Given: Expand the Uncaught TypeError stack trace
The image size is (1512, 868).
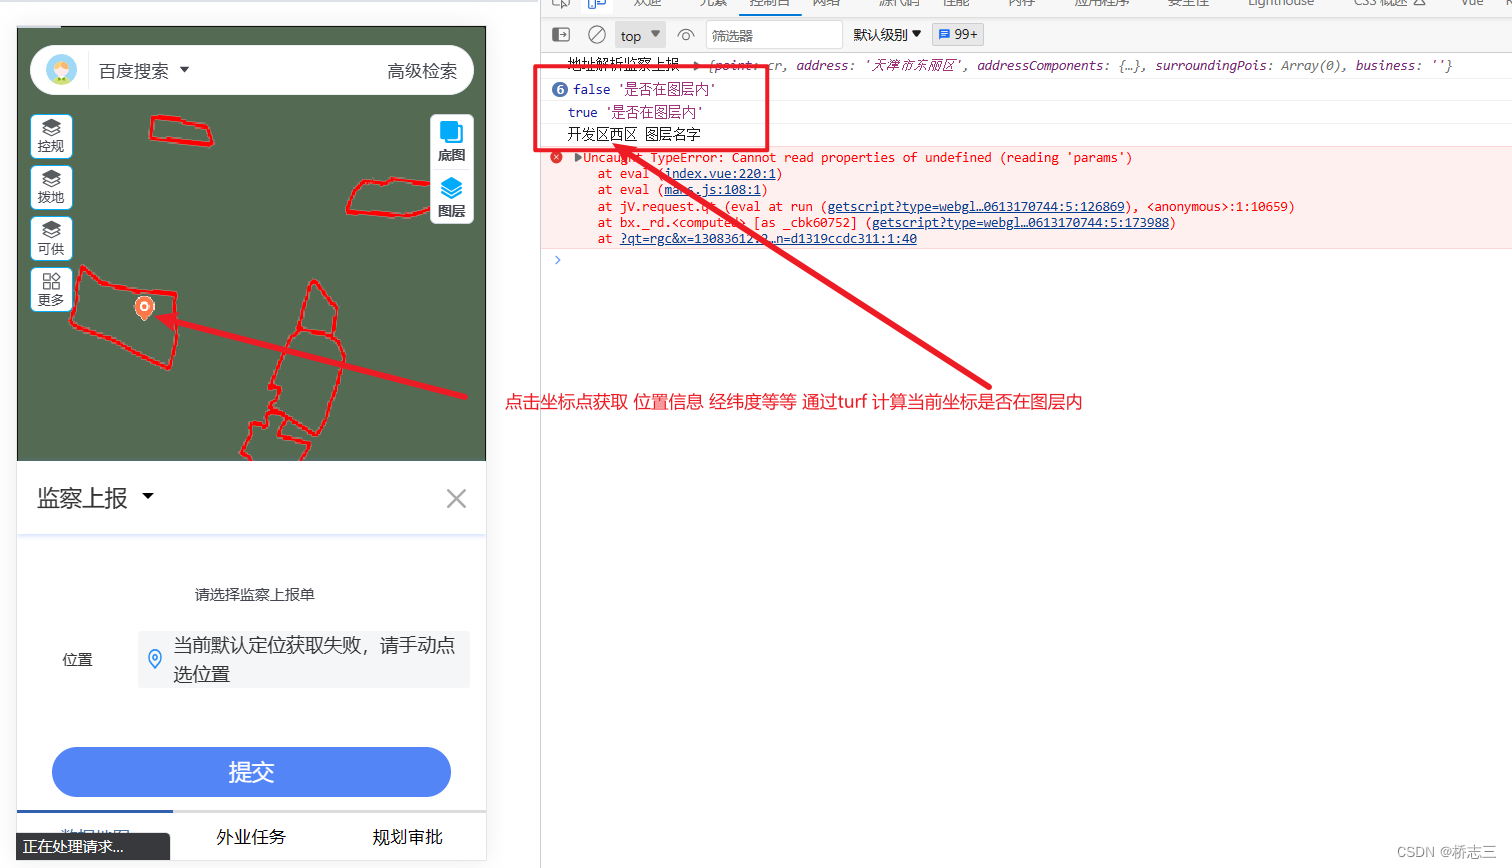Looking at the screenshot, I should click(x=578, y=158).
